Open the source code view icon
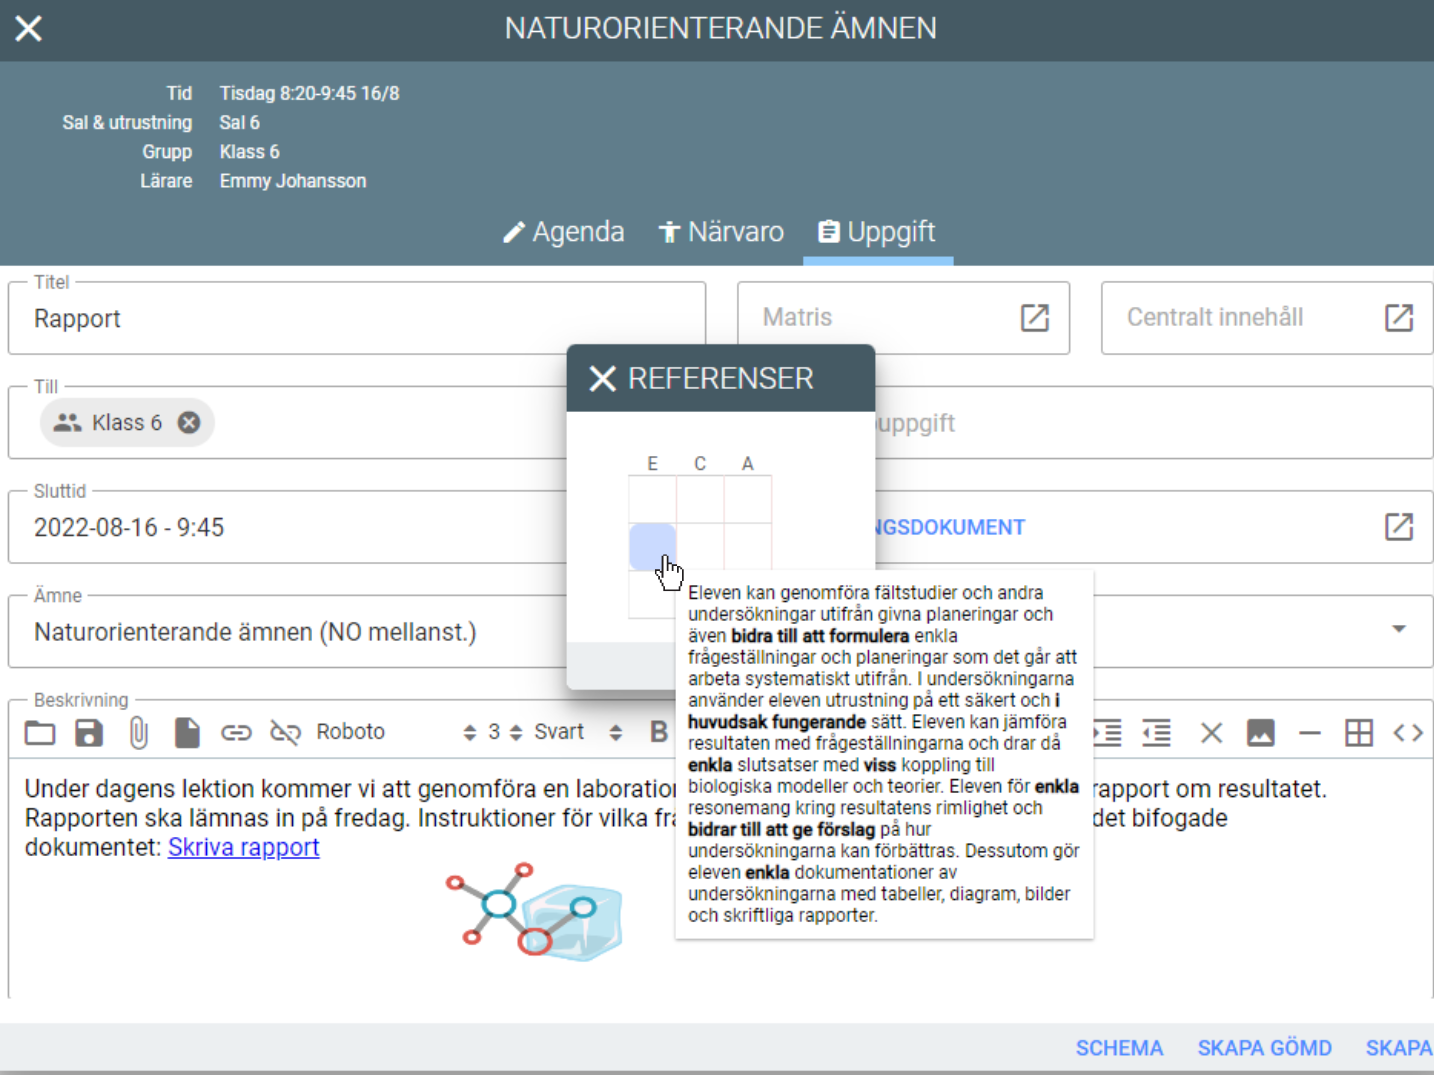 [x=1407, y=733]
